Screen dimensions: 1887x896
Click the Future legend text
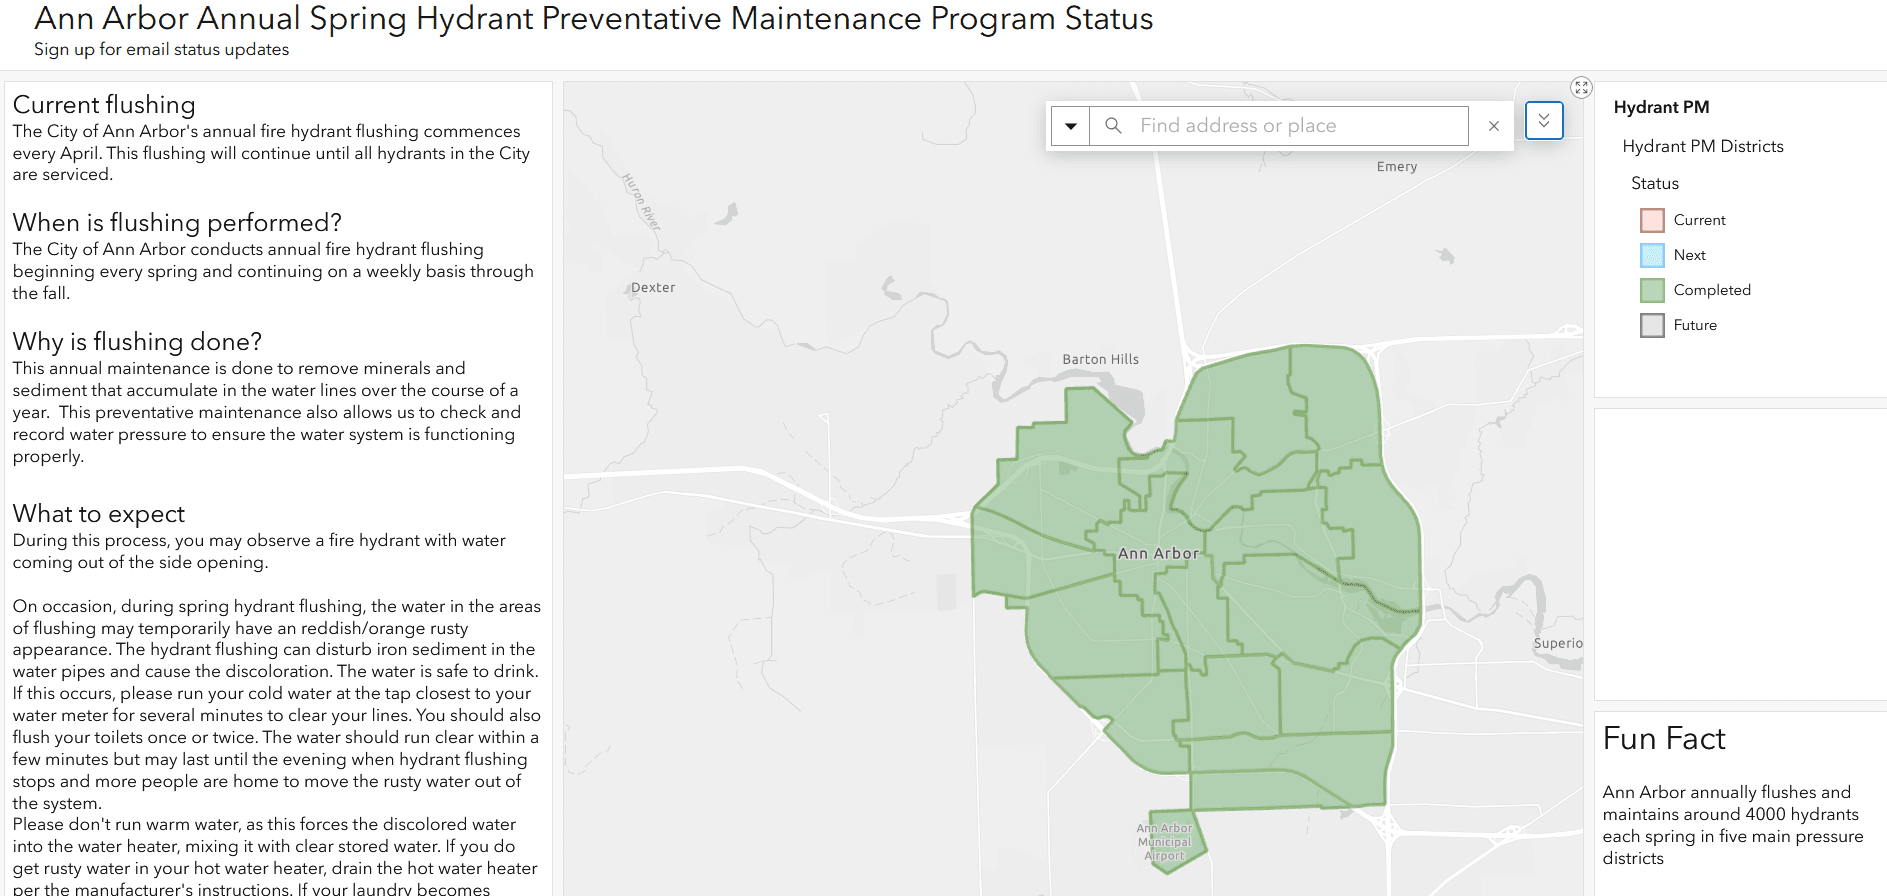[1695, 325]
